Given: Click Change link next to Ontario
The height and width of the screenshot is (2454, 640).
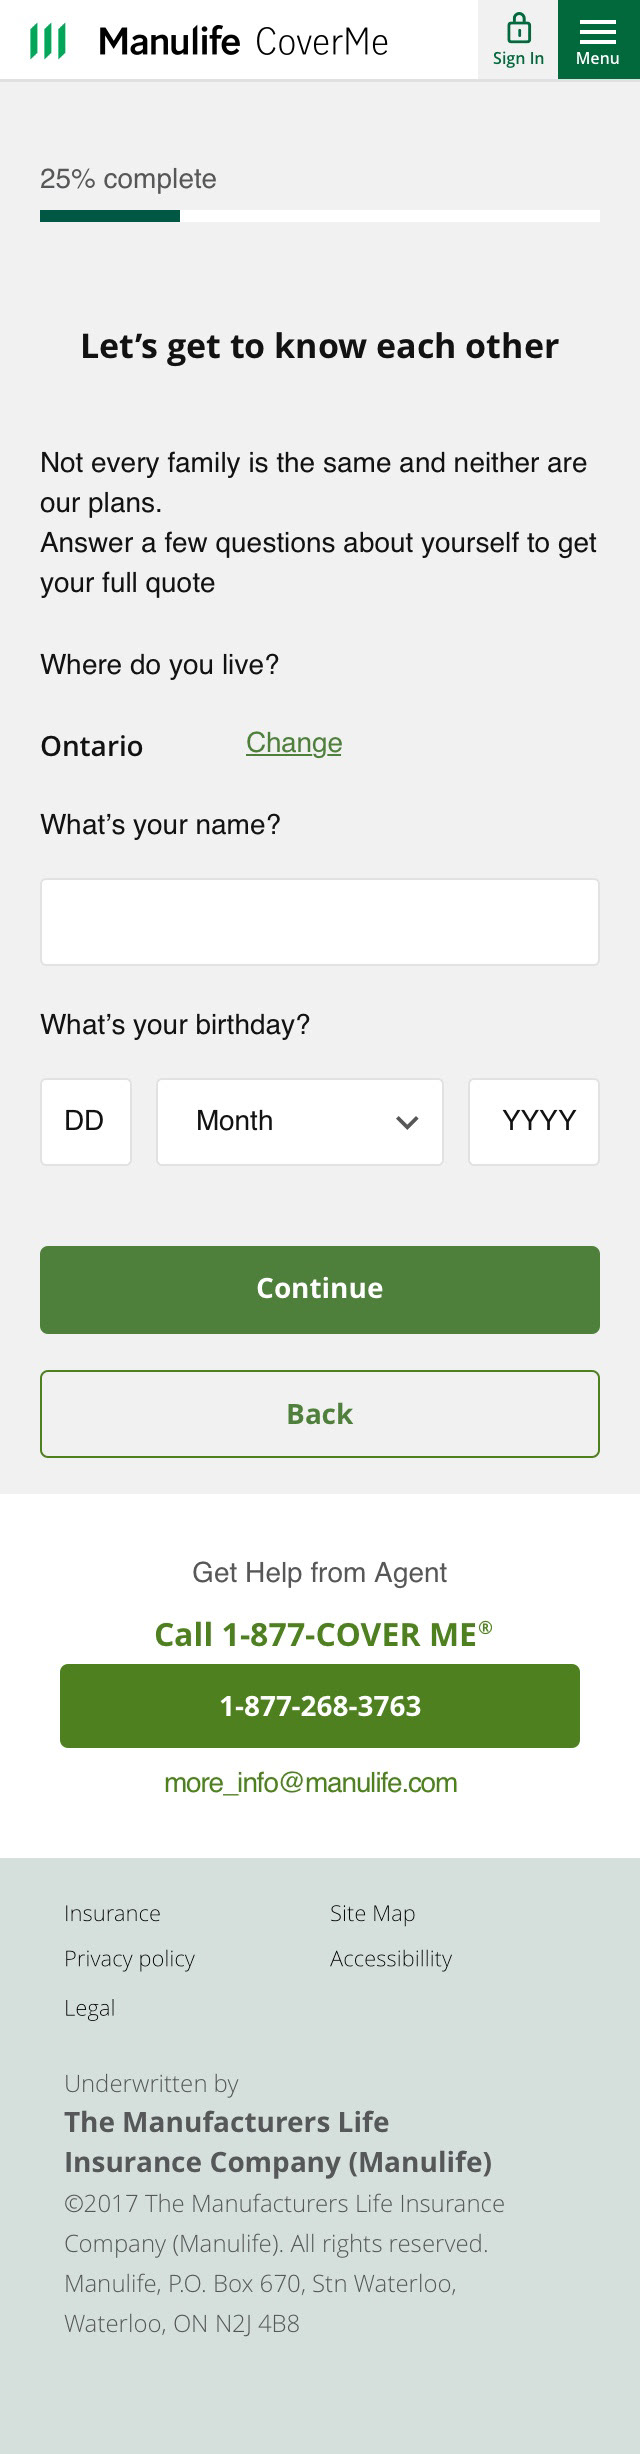Looking at the screenshot, I should click(x=294, y=743).
